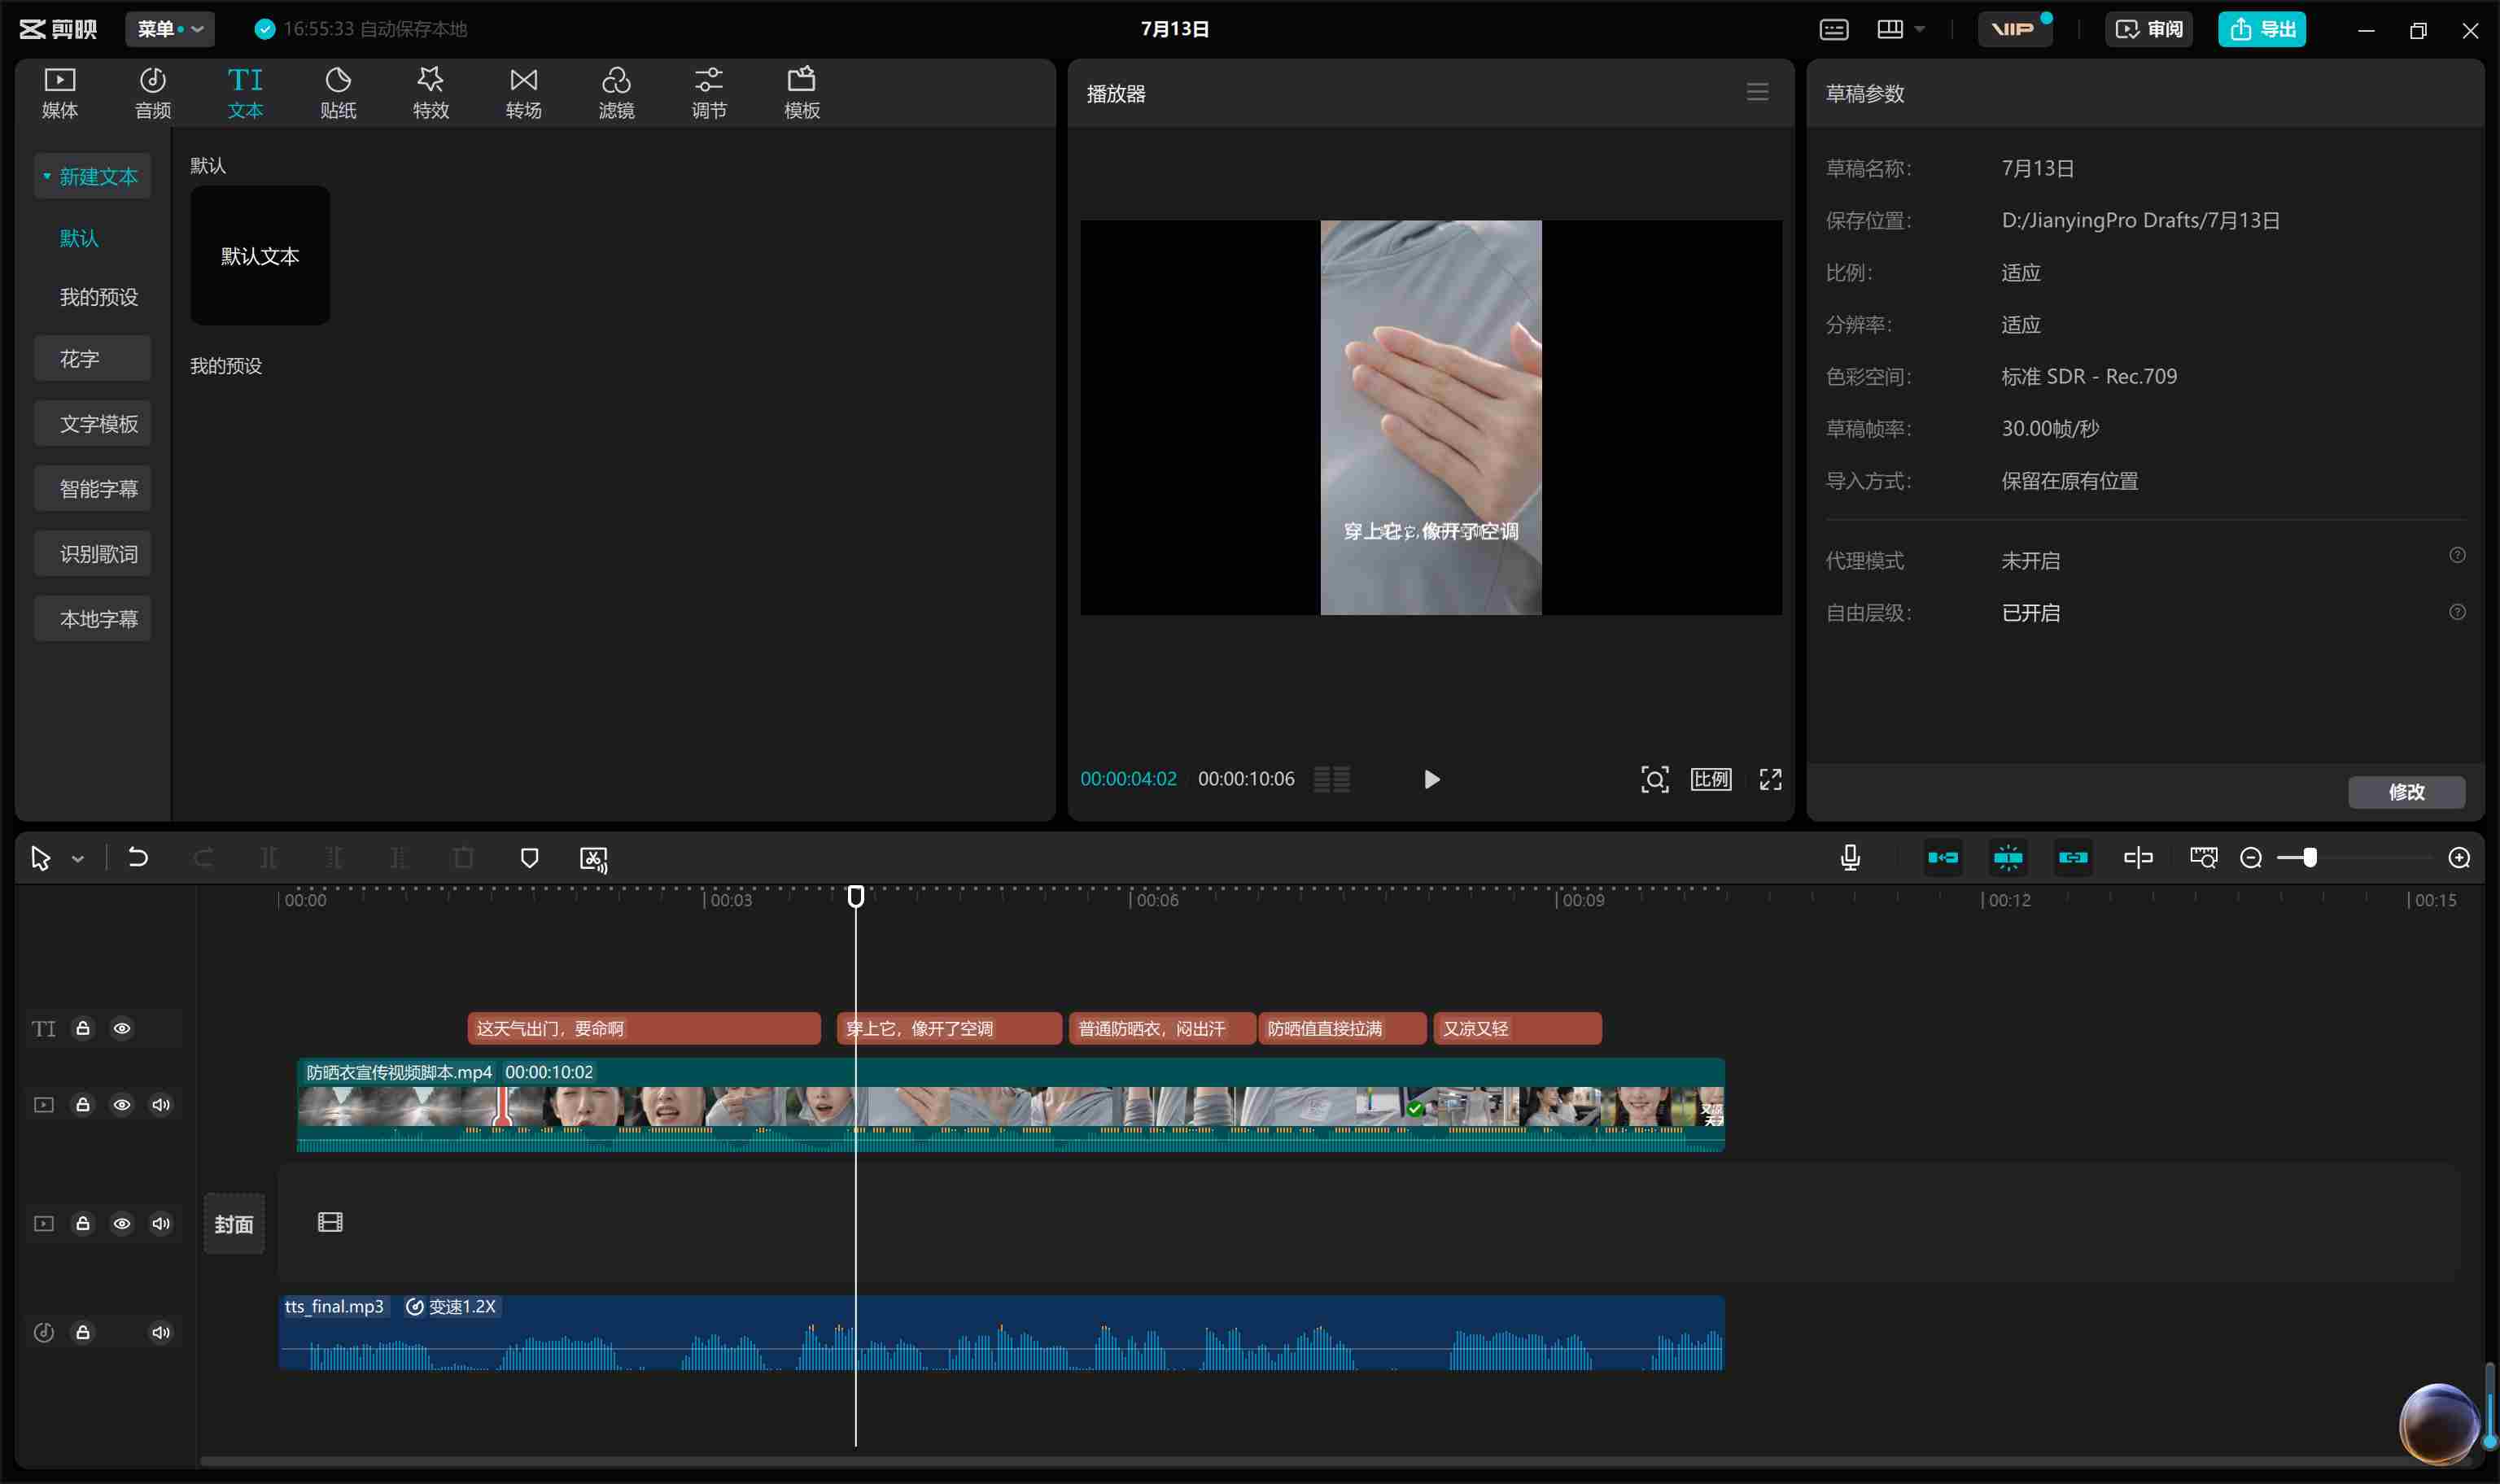Image resolution: width=2500 pixels, height=1484 pixels.
Task: Open the VIP membership button
Action: (2013, 29)
